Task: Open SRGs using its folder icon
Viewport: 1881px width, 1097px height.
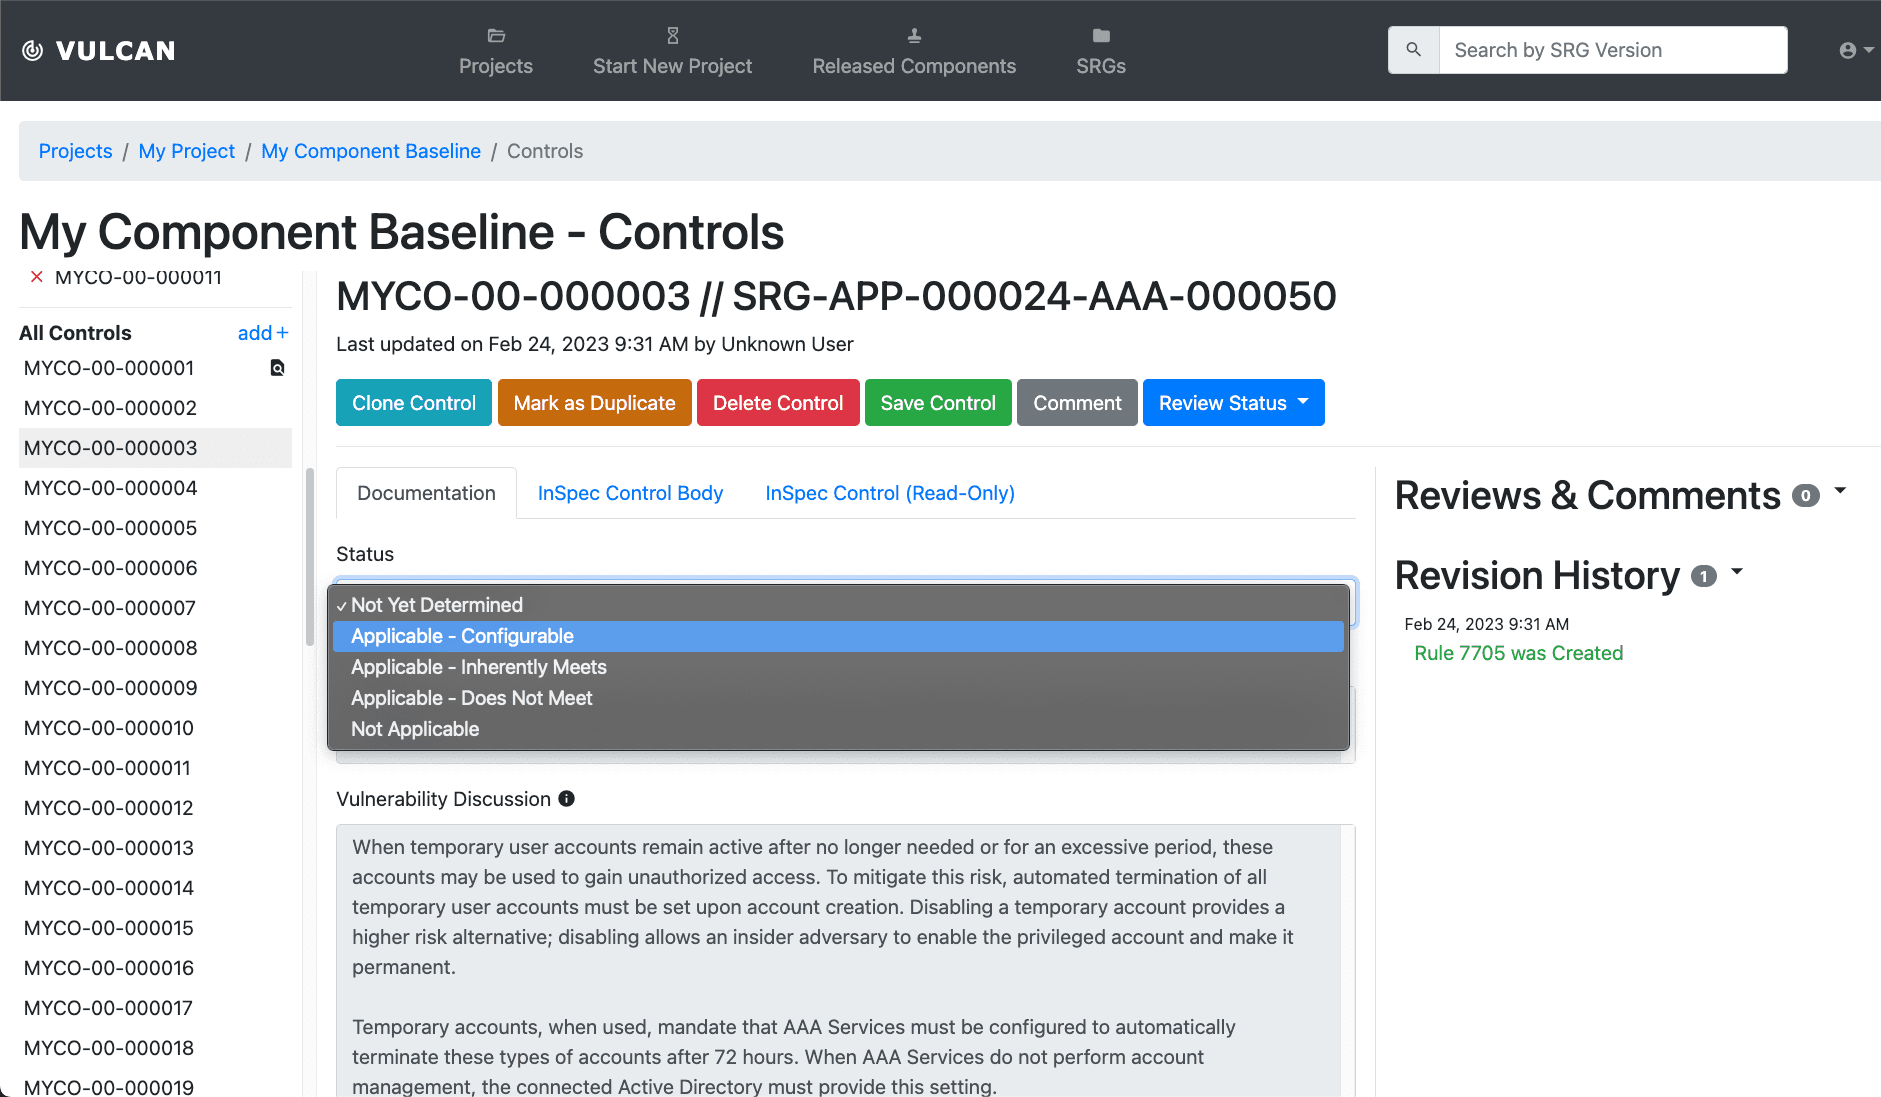Action: pyautogui.click(x=1100, y=35)
